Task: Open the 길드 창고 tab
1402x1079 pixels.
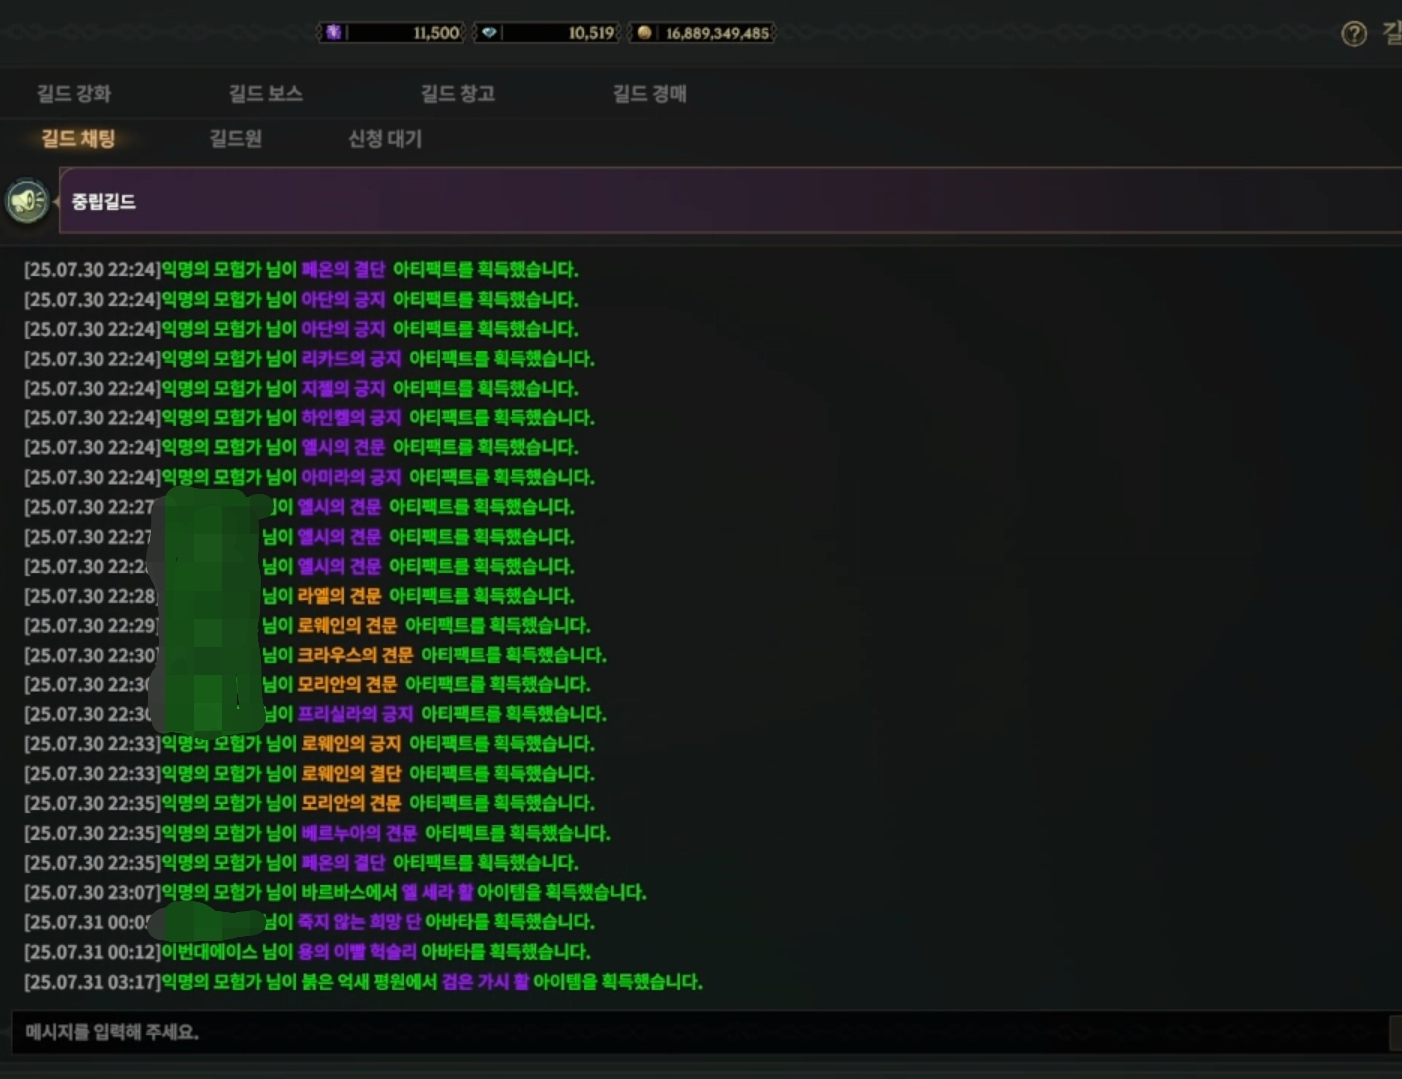Action: click(458, 93)
